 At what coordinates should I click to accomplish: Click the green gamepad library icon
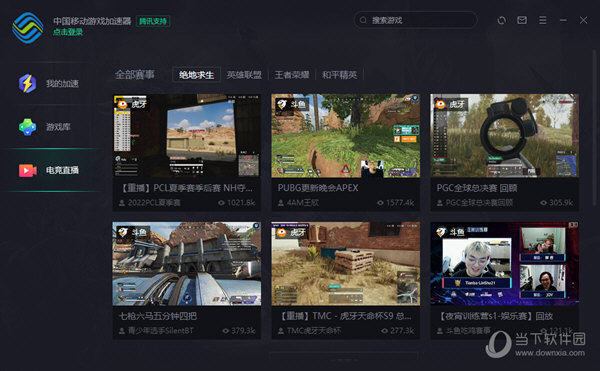pos(28,127)
